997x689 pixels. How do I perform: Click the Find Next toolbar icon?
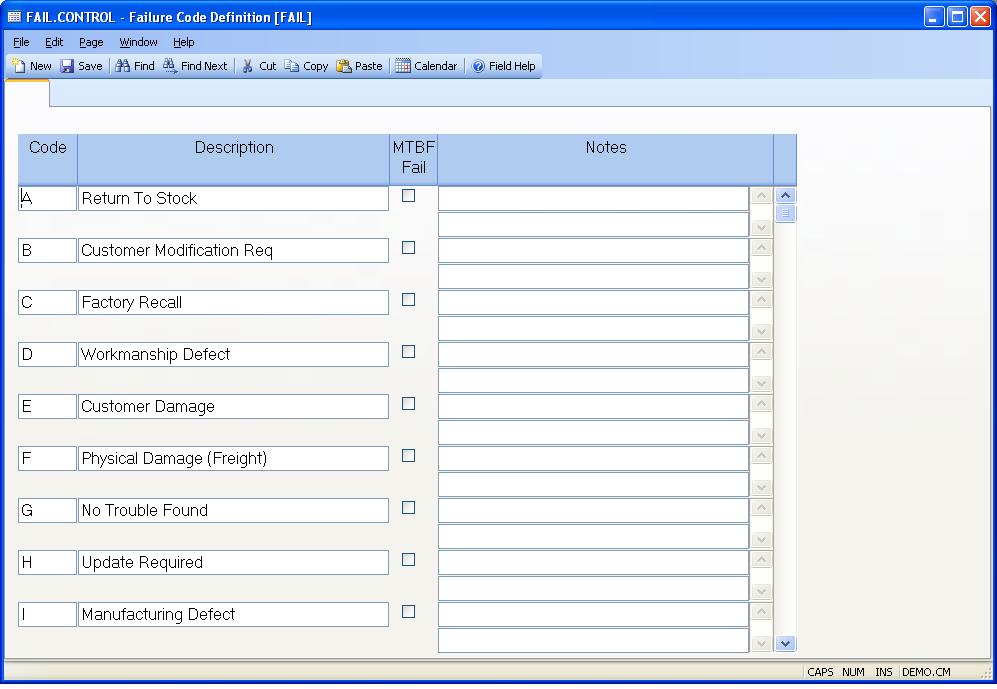pos(170,66)
